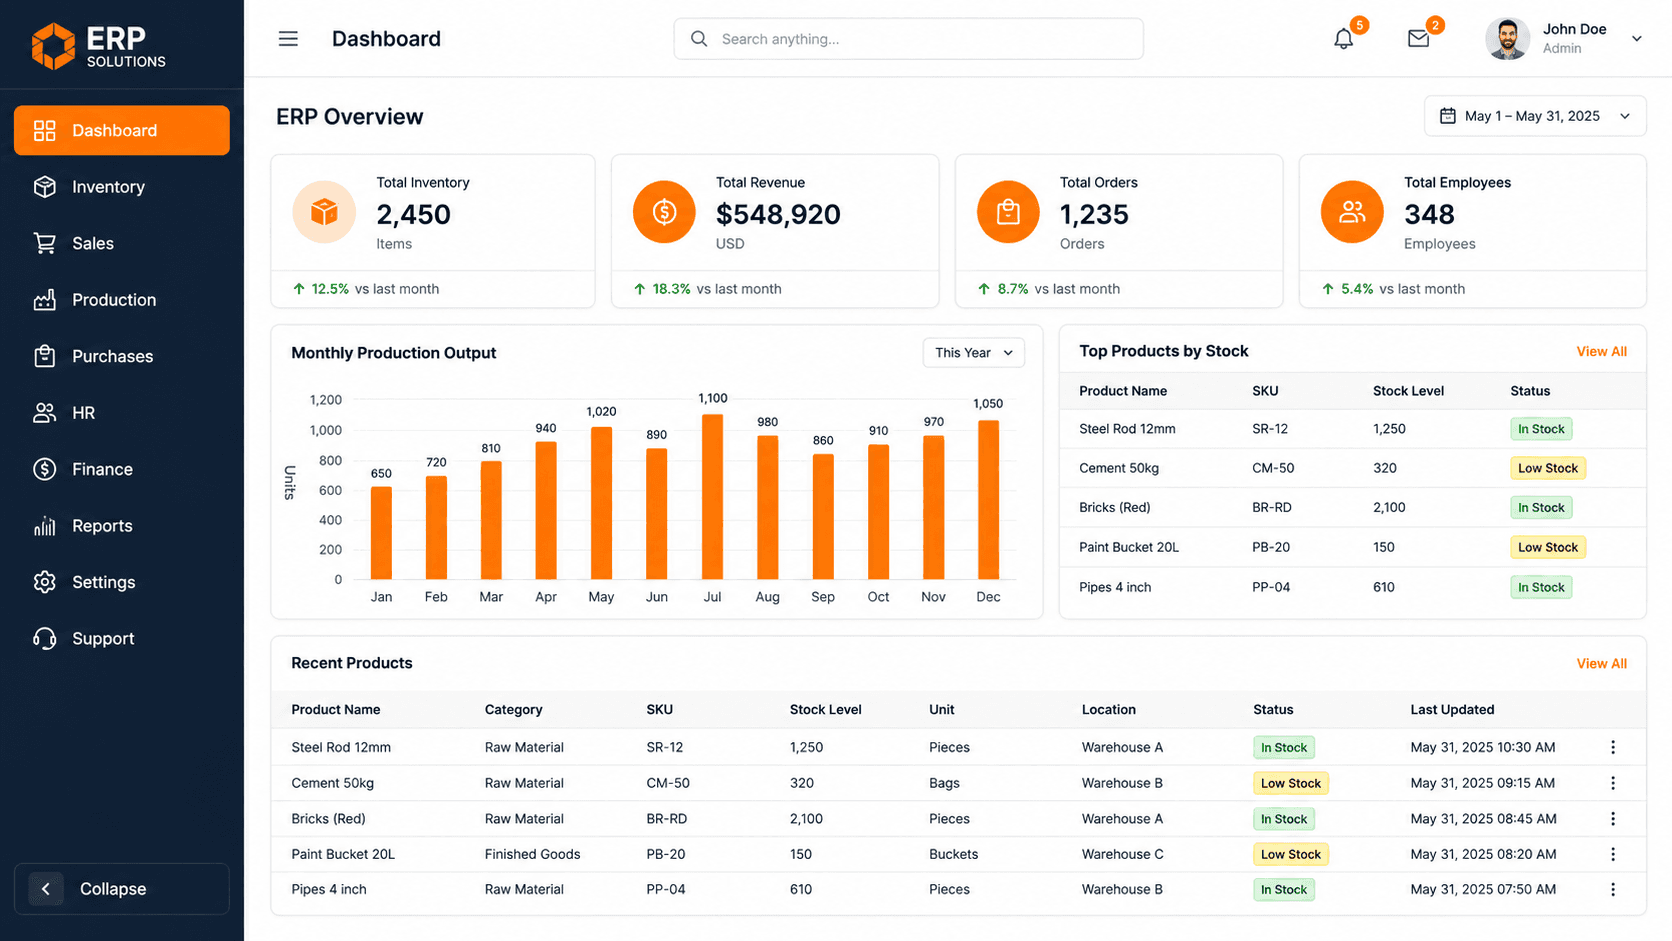The width and height of the screenshot is (1672, 941).
Task: Click the SR-12 SKU in Top Products
Action: [1270, 429]
